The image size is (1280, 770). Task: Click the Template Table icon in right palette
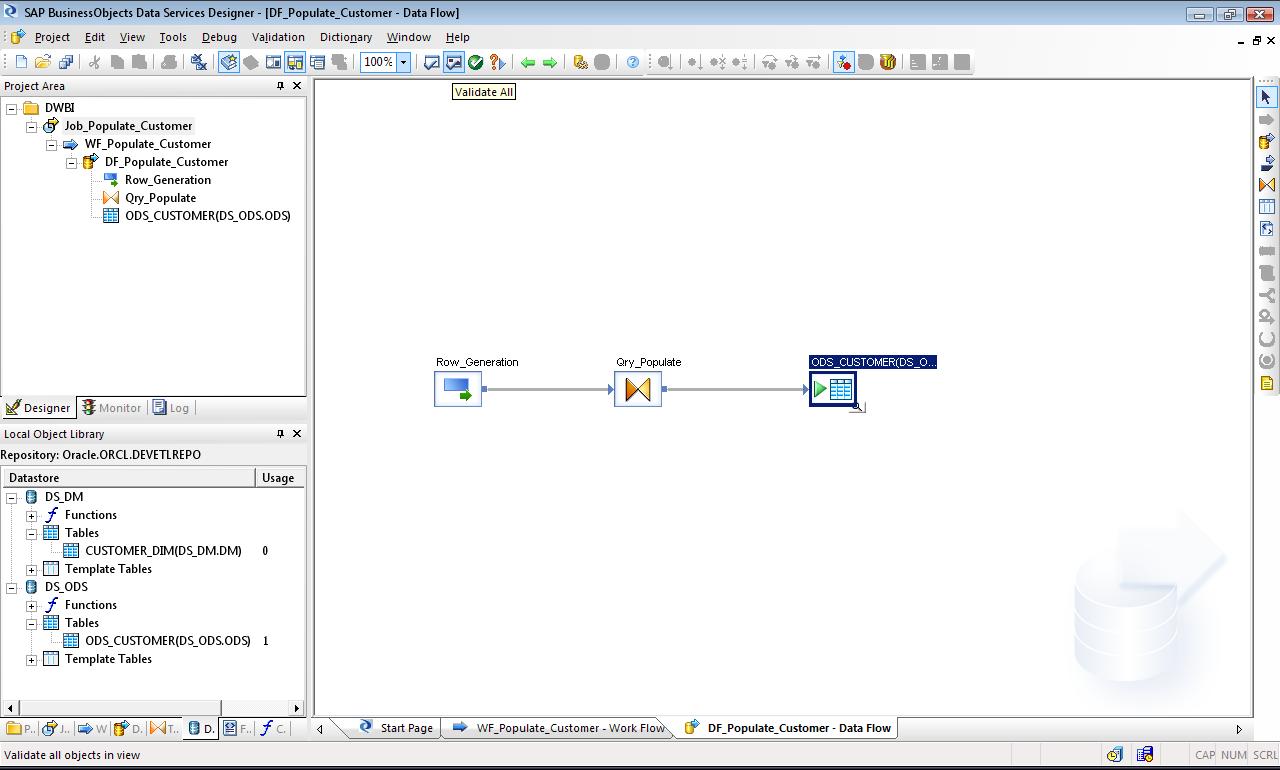click(x=1266, y=207)
